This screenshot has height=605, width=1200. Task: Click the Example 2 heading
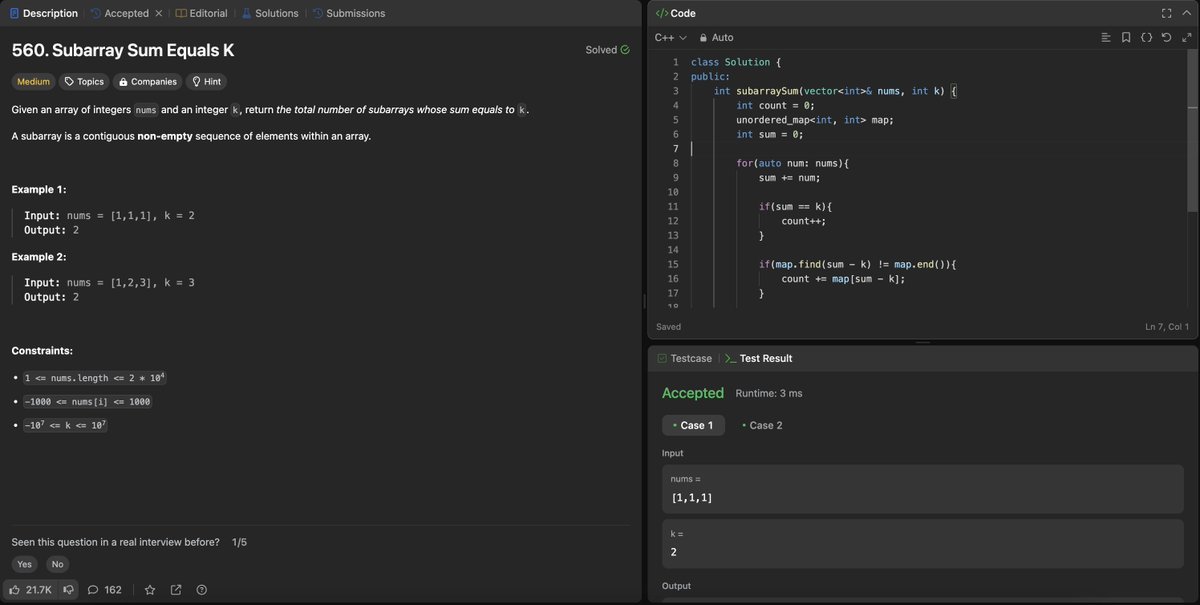[39, 256]
